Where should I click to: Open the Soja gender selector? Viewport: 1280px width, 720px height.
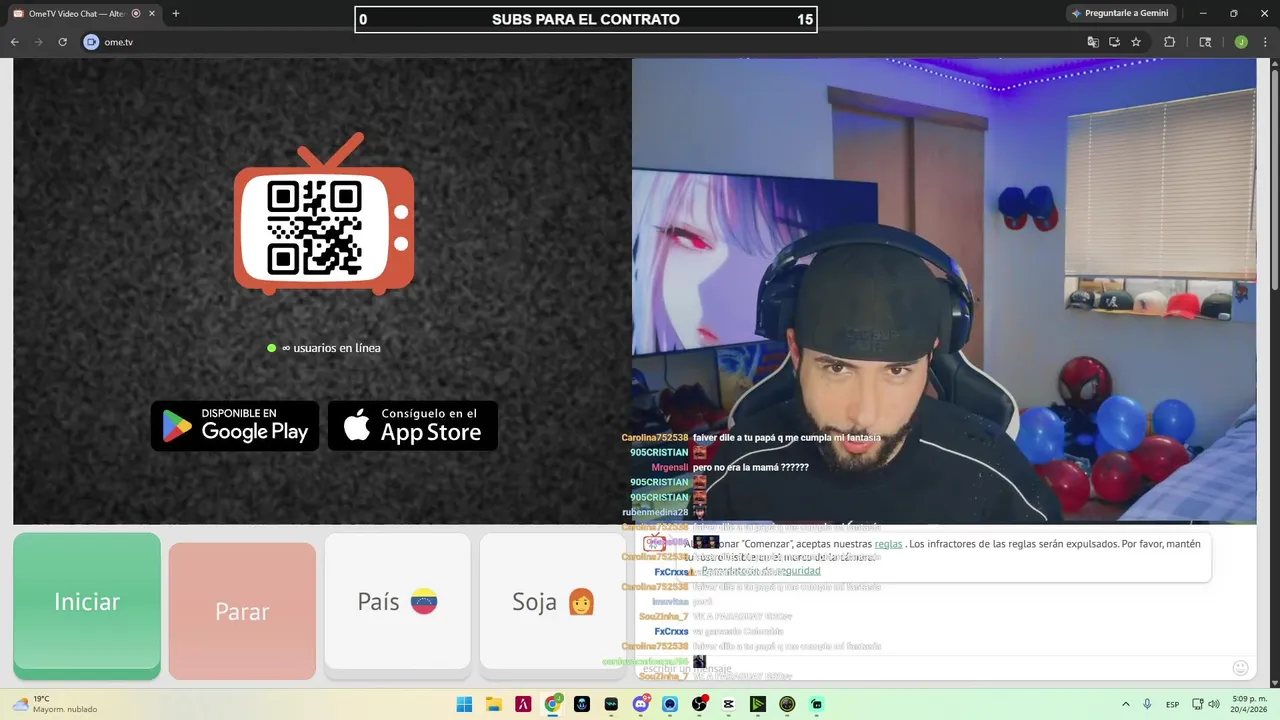pyautogui.click(x=553, y=601)
